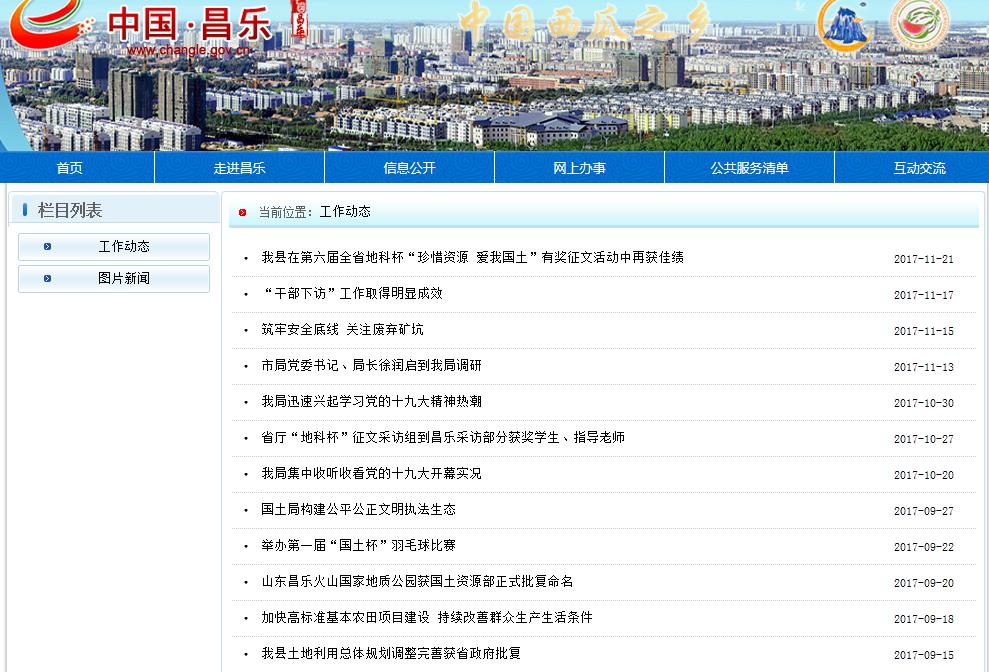Click the arrow icon beside 图片新闻 in the sidebar
The image size is (989, 672).
[47, 279]
